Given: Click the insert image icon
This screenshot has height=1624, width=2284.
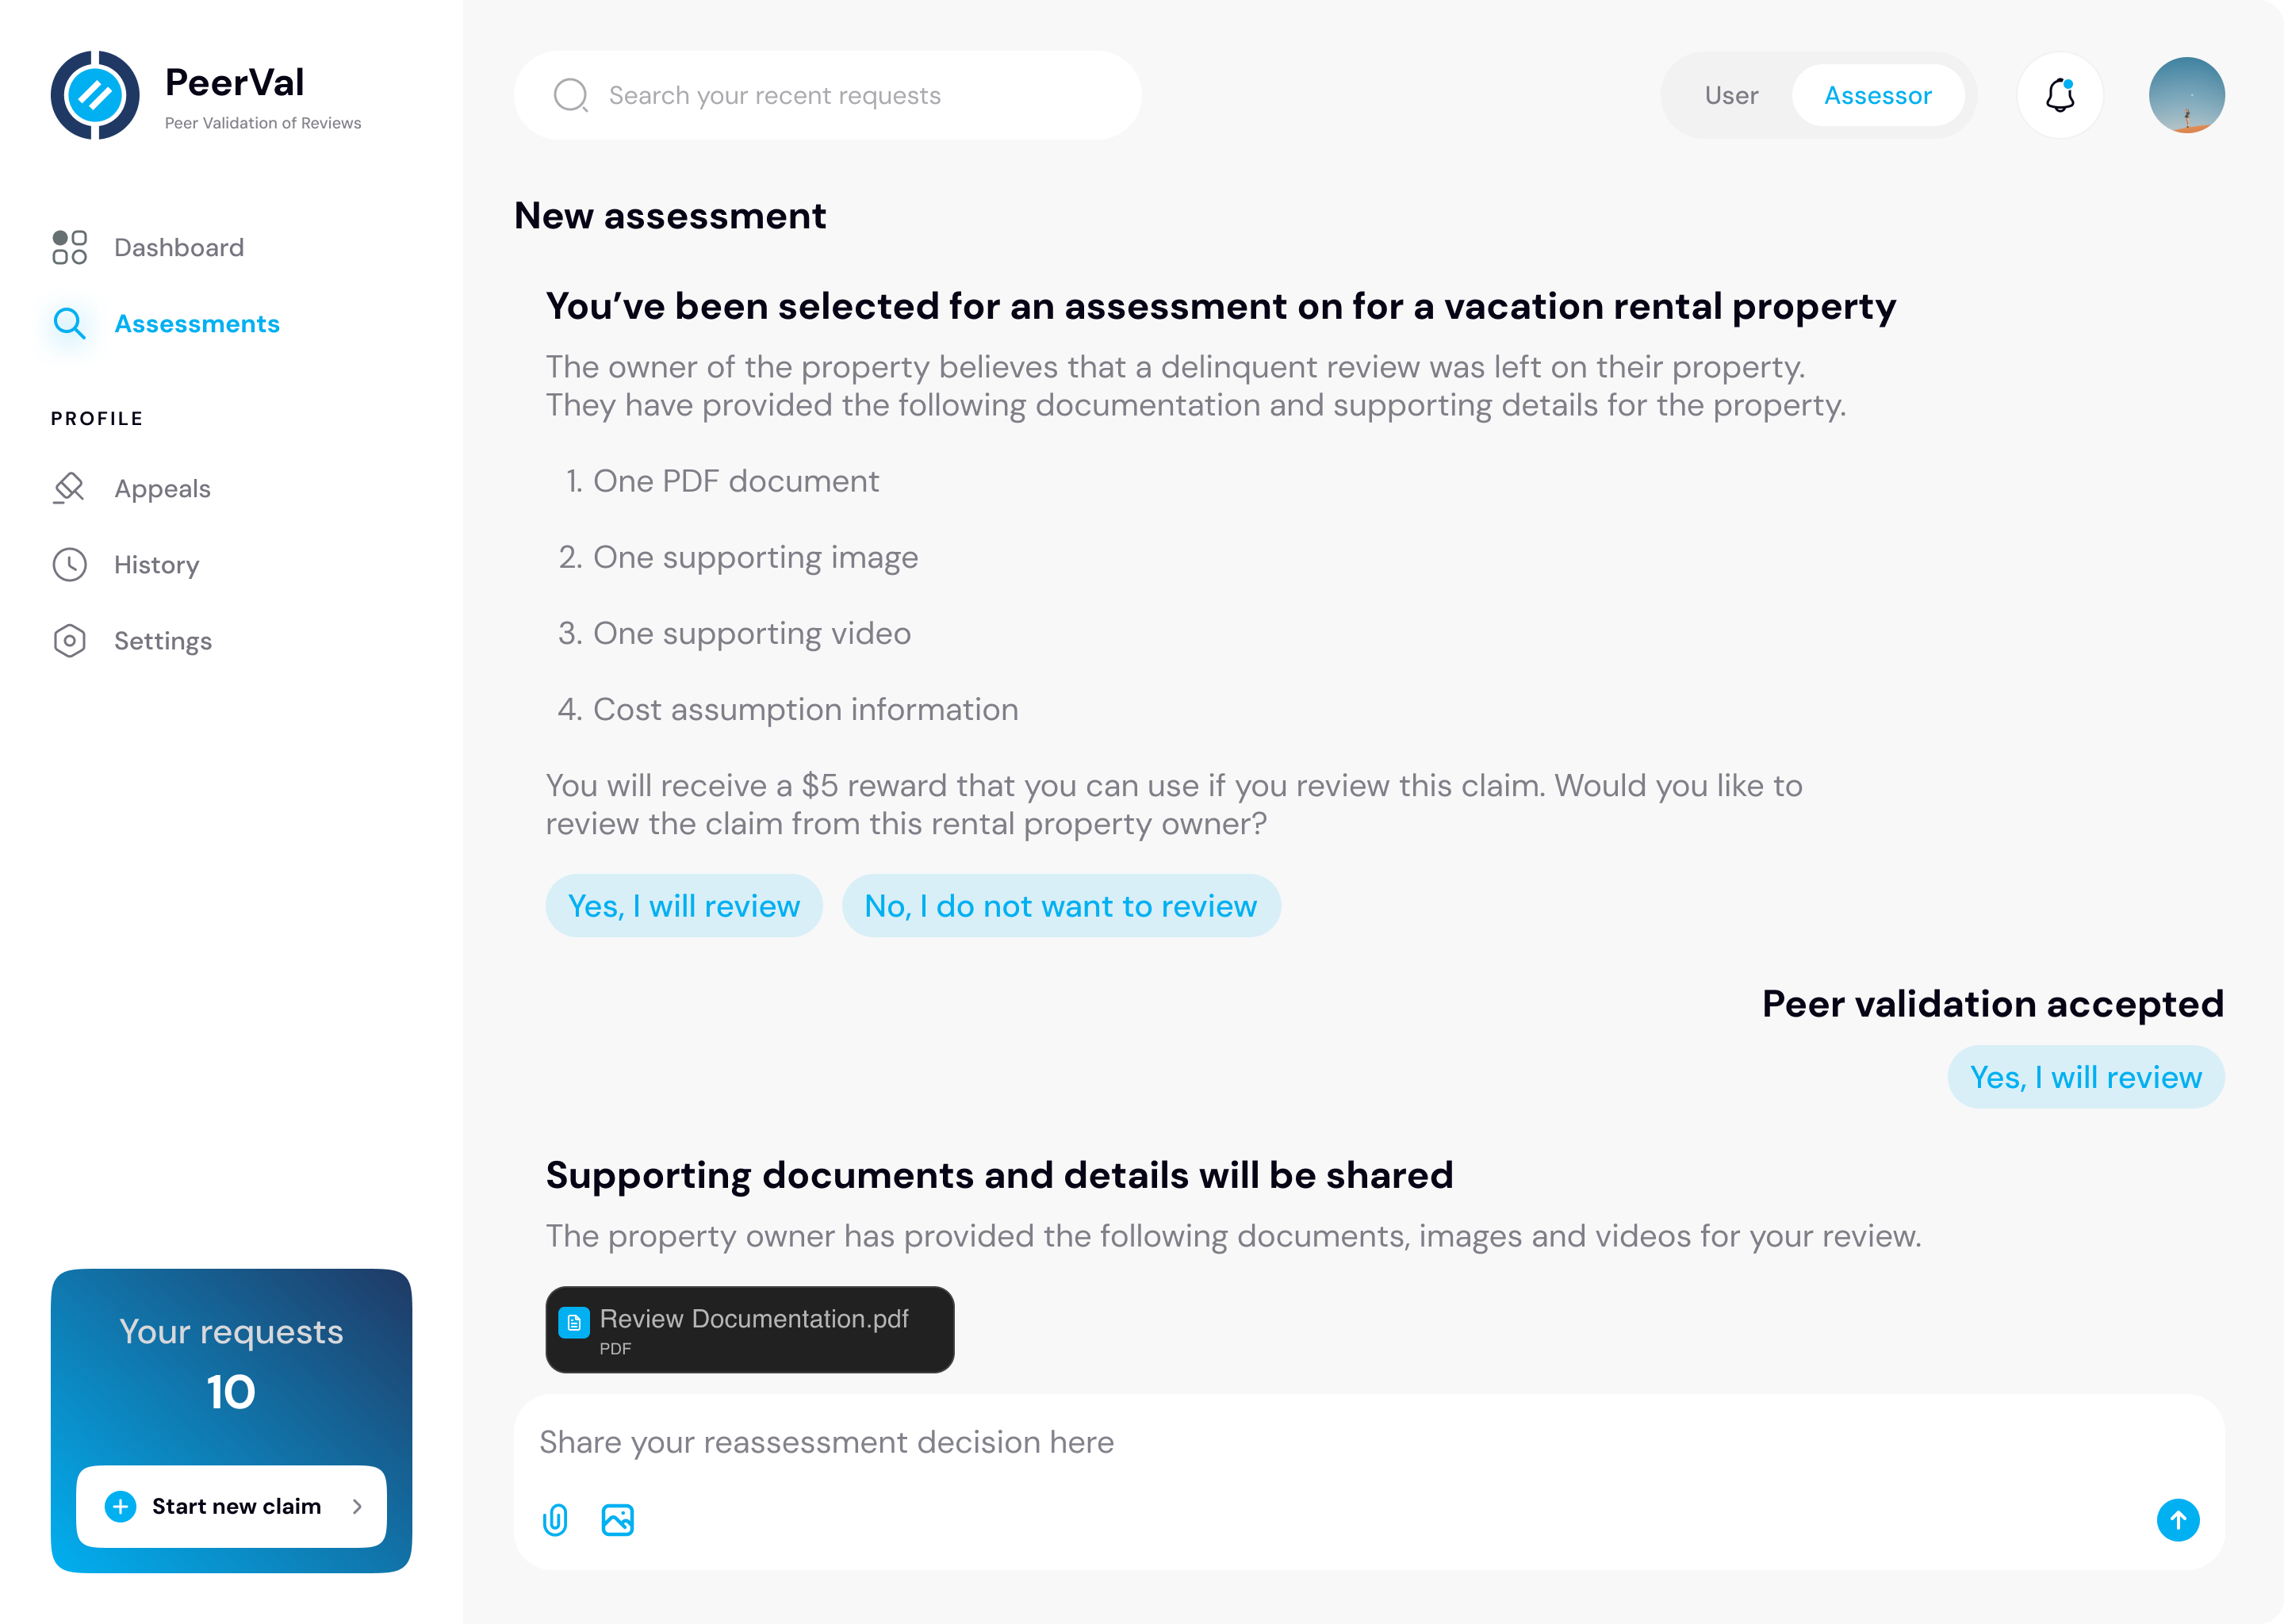Looking at the screenshot, I should pos(617,1520).
